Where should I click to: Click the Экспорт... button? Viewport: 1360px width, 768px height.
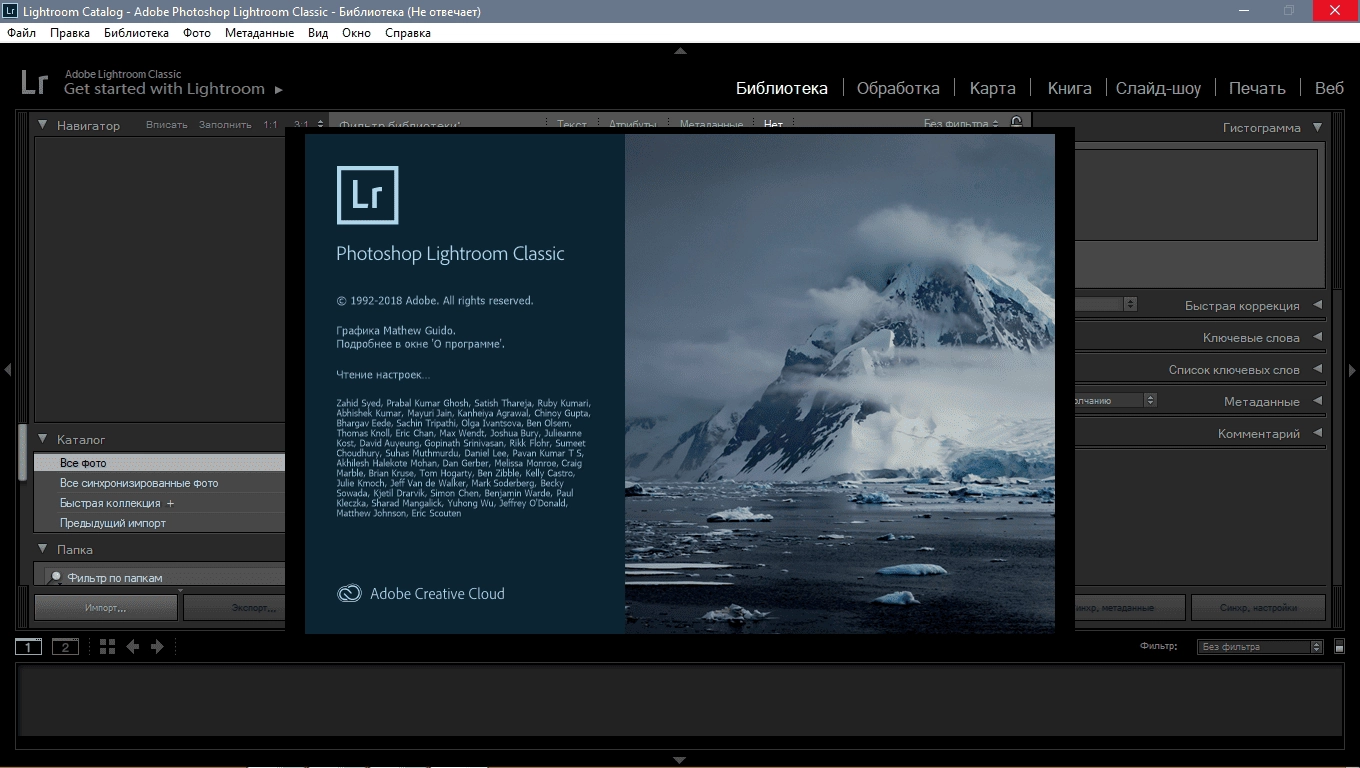(234, 607)
